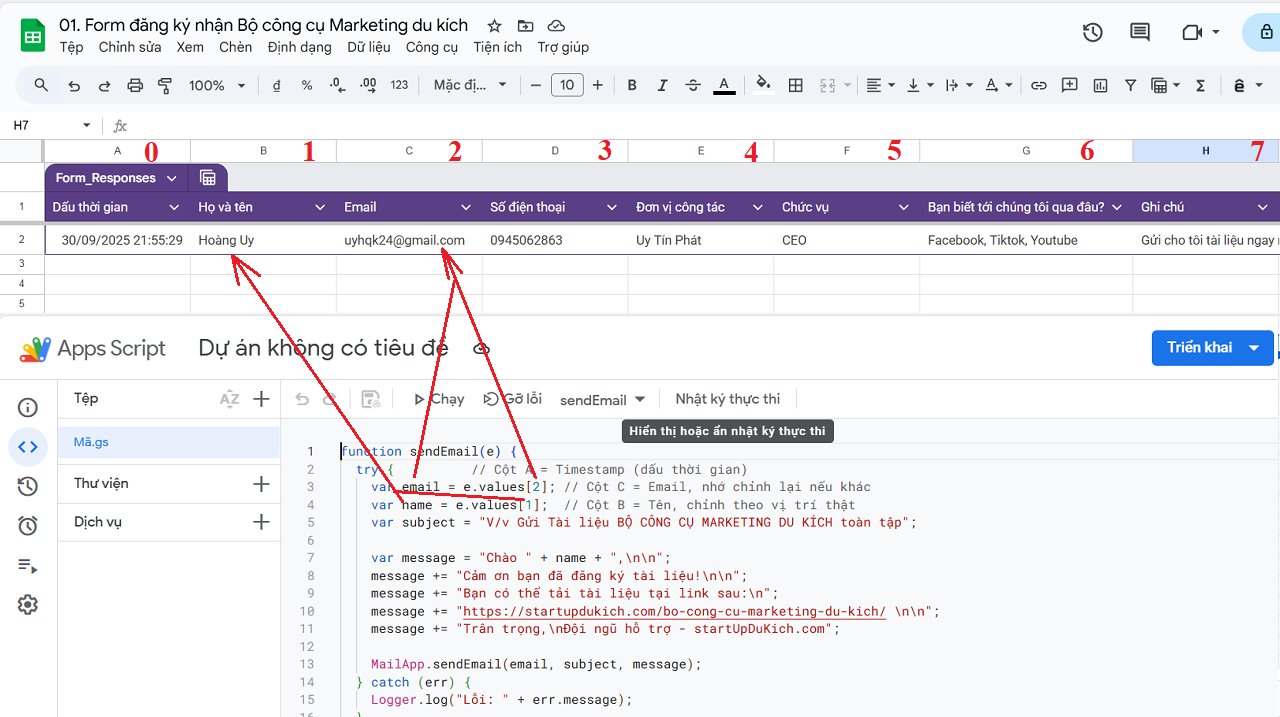Viewport: 1280px width, 717px height.
Task: Open Apps Script execution history icon
Action: tap(28, 485)
